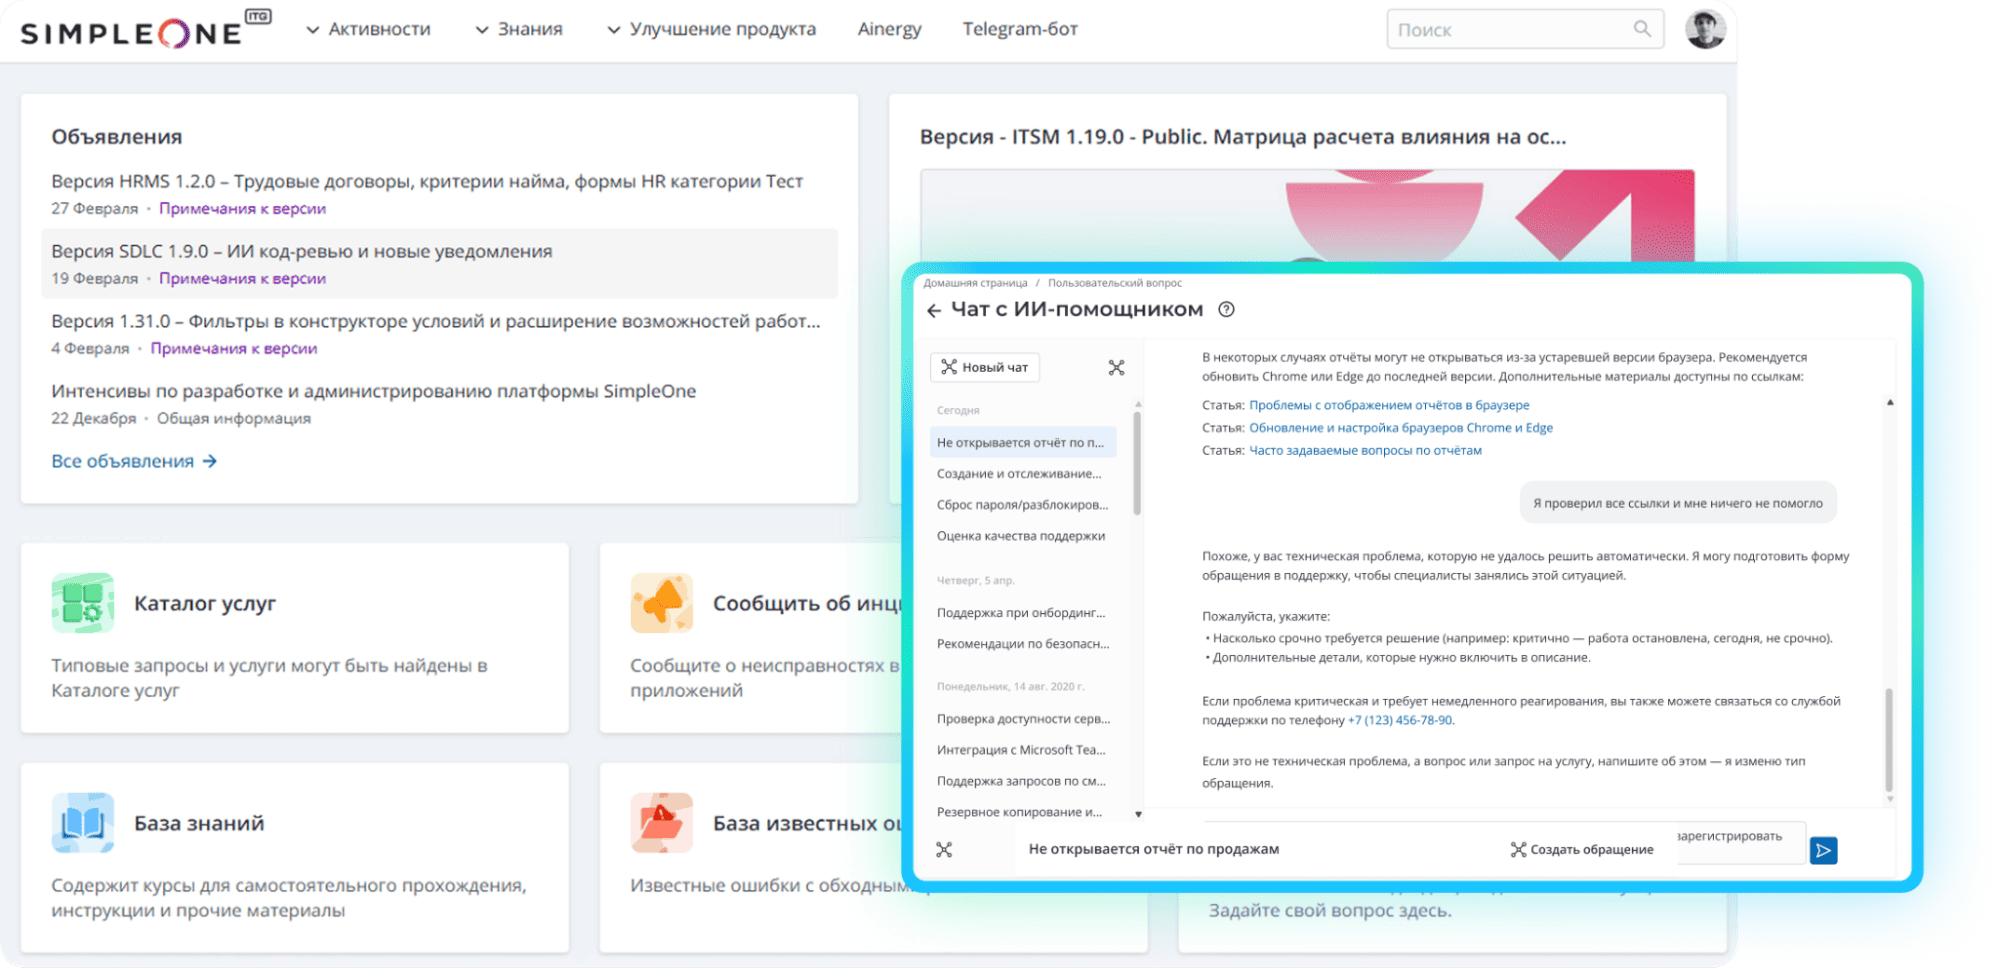Click the Каталог услуг icon
1999x969 pixels.
tap(82, 603)
